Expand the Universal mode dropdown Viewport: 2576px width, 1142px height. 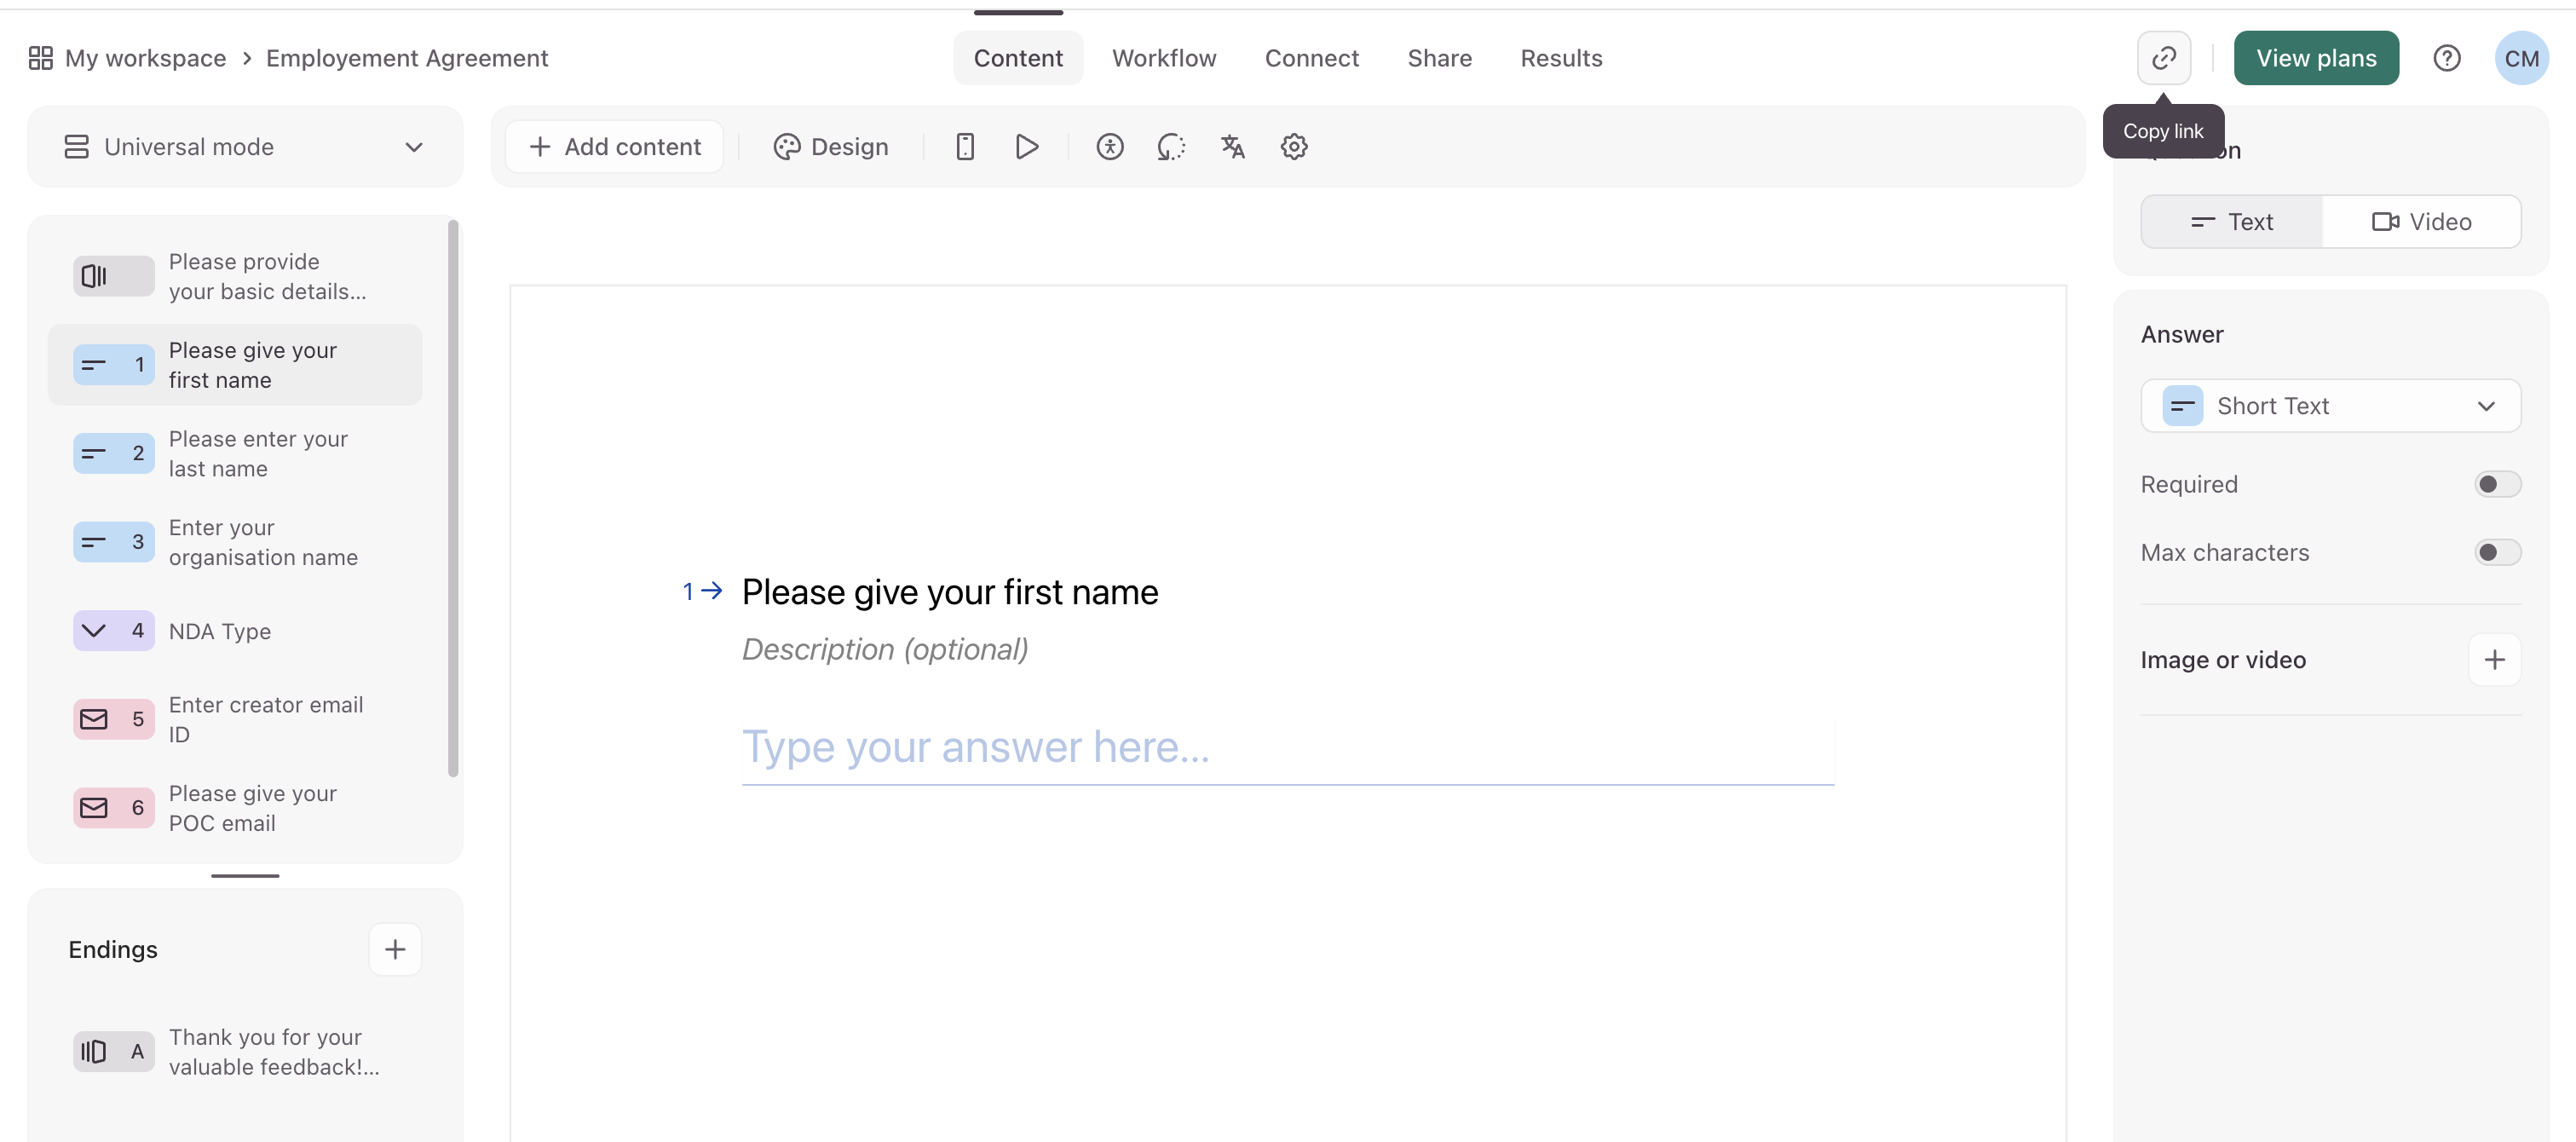pyautogui.click(x=245, y=147)
